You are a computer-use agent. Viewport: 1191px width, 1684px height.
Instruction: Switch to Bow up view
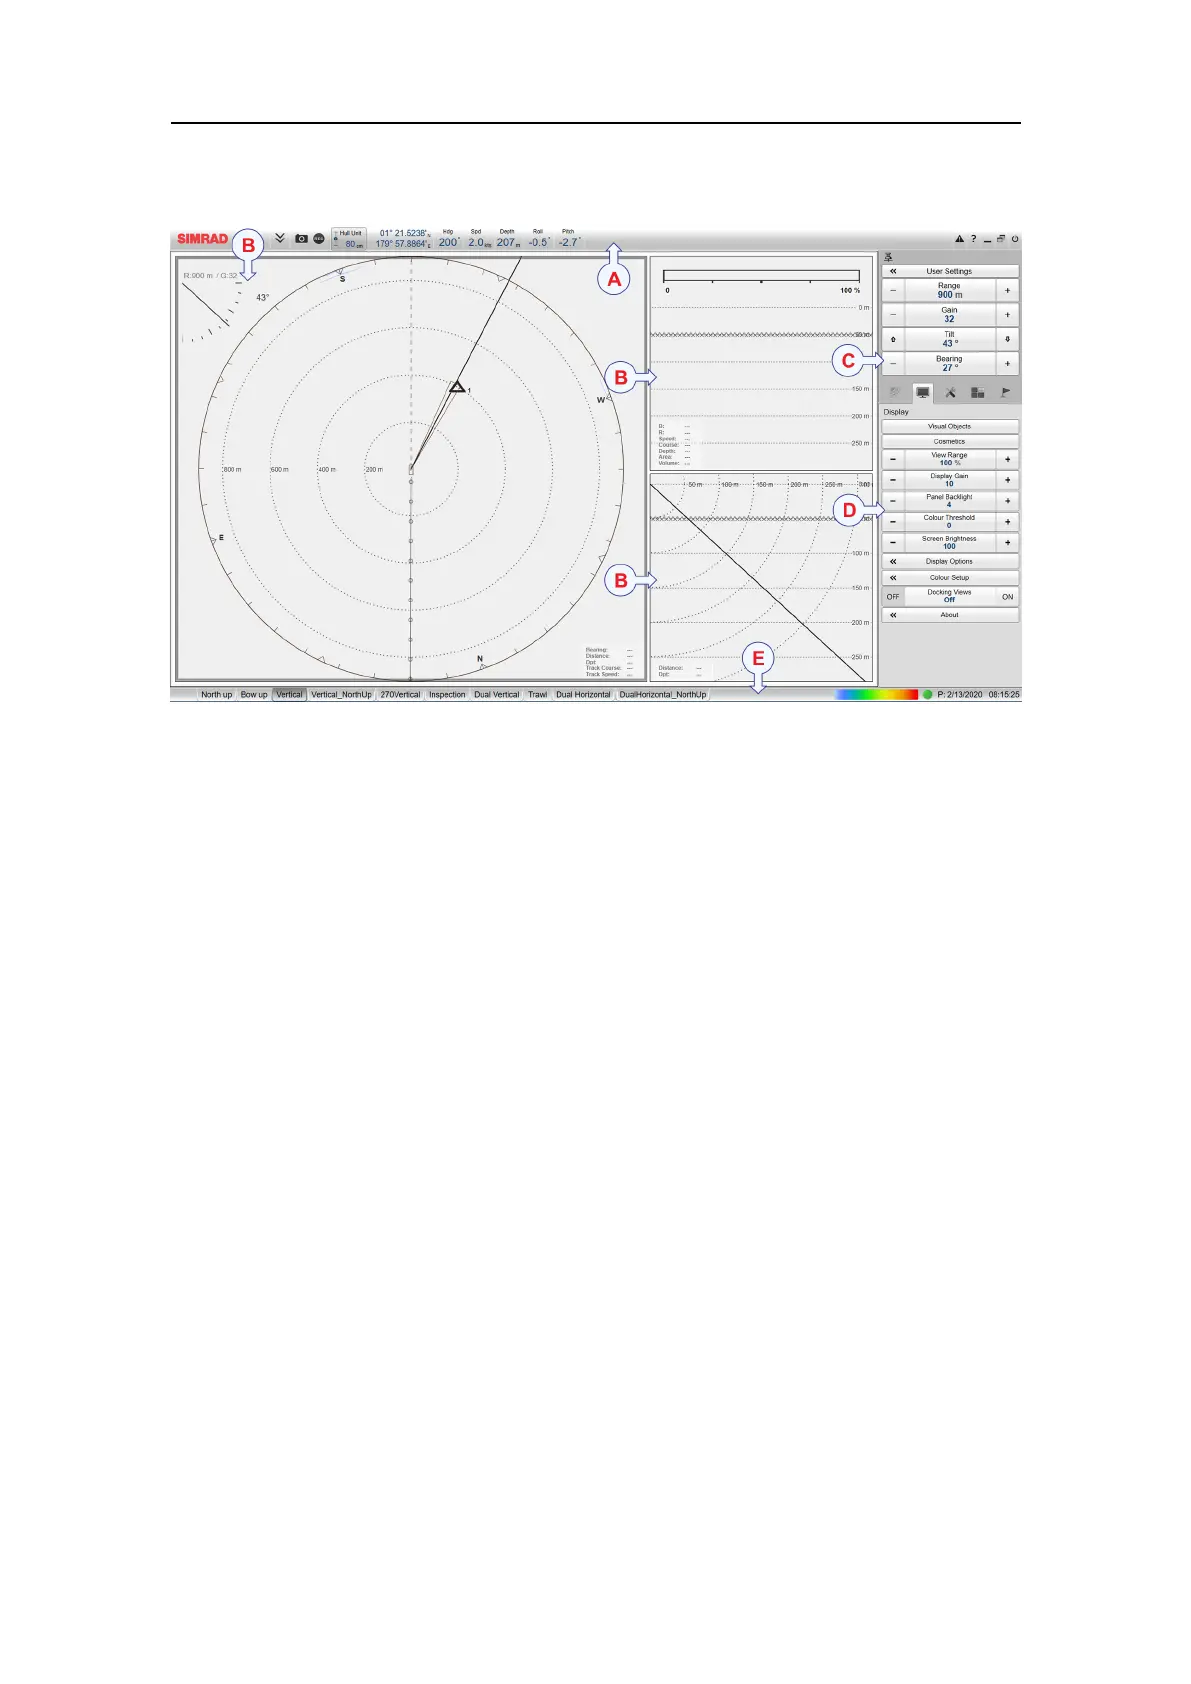pos(254,694)
